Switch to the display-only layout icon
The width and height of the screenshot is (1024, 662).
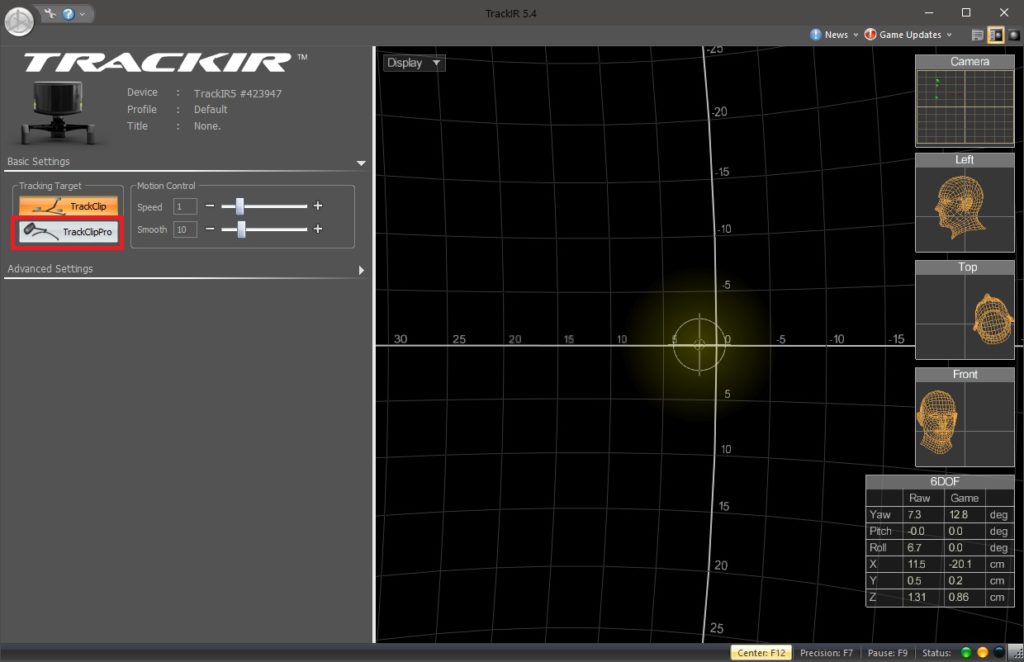[1014, 35]
